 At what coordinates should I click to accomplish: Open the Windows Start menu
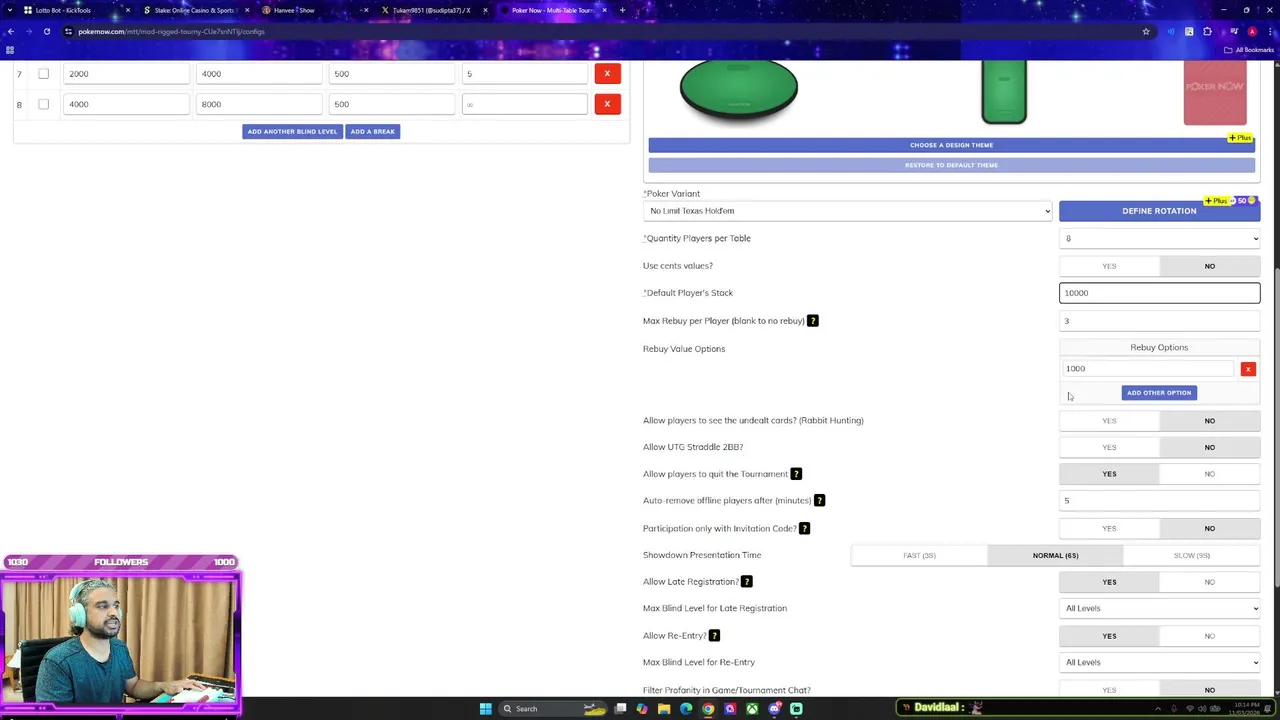[485, 709]
